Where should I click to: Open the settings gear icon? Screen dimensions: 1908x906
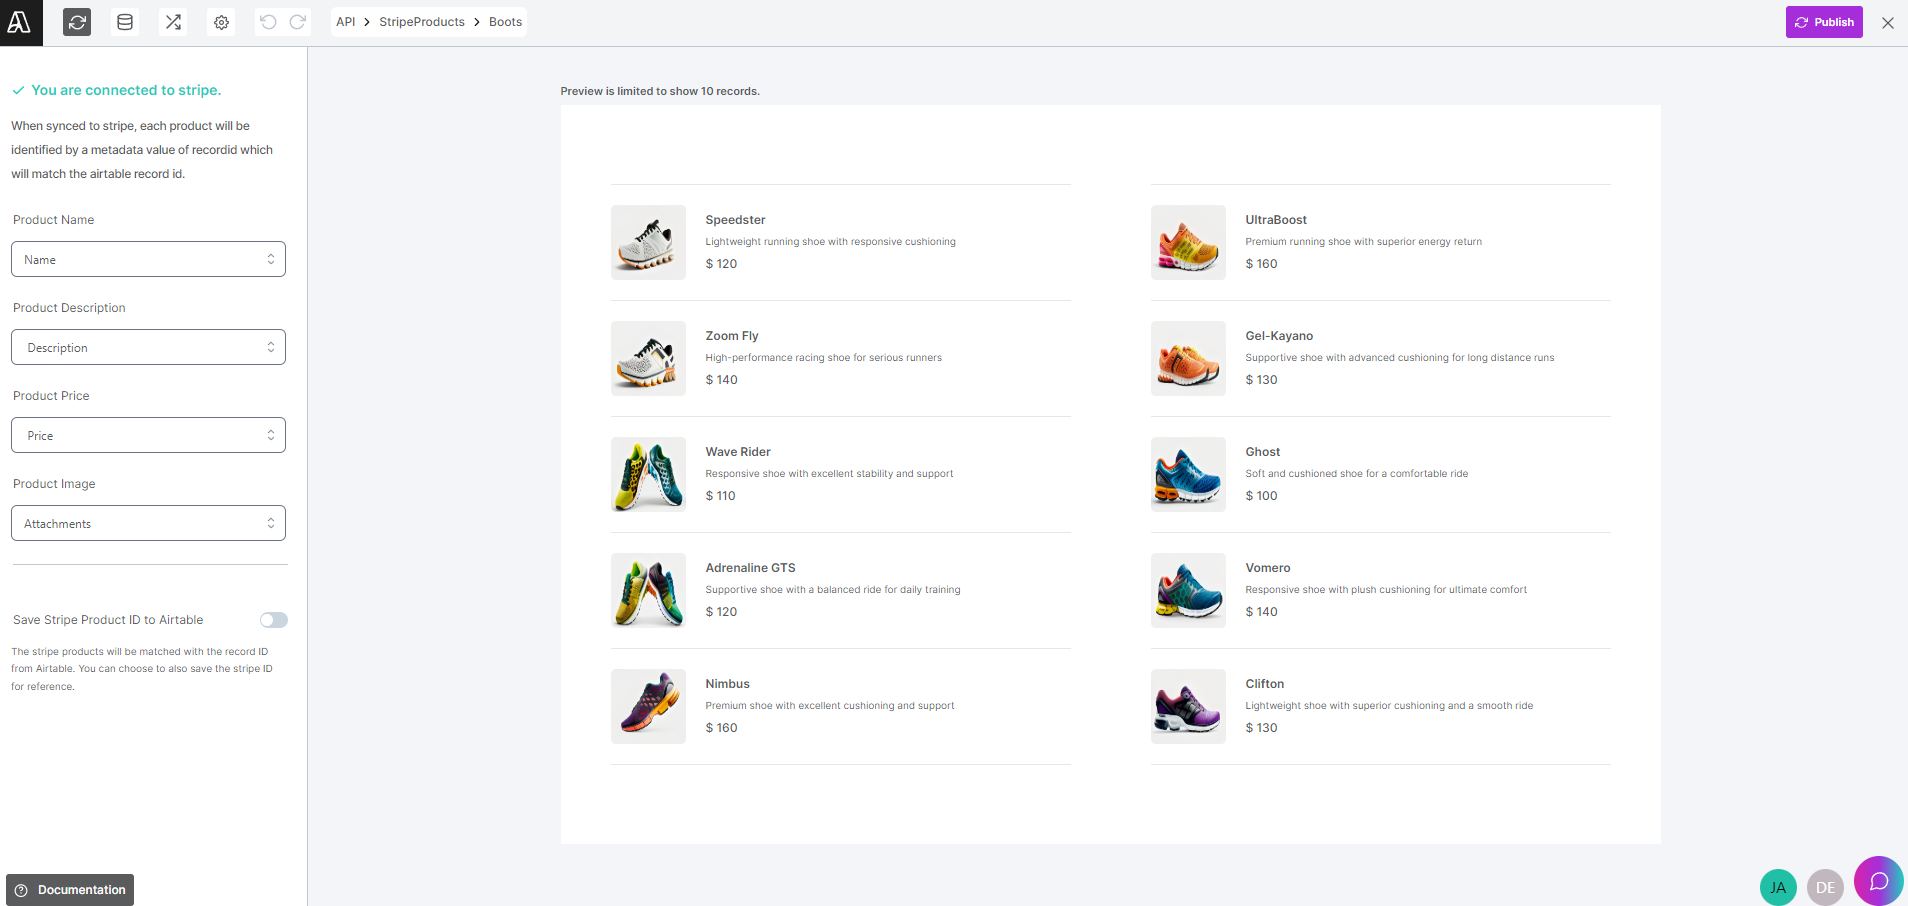(x=221, y=22)
